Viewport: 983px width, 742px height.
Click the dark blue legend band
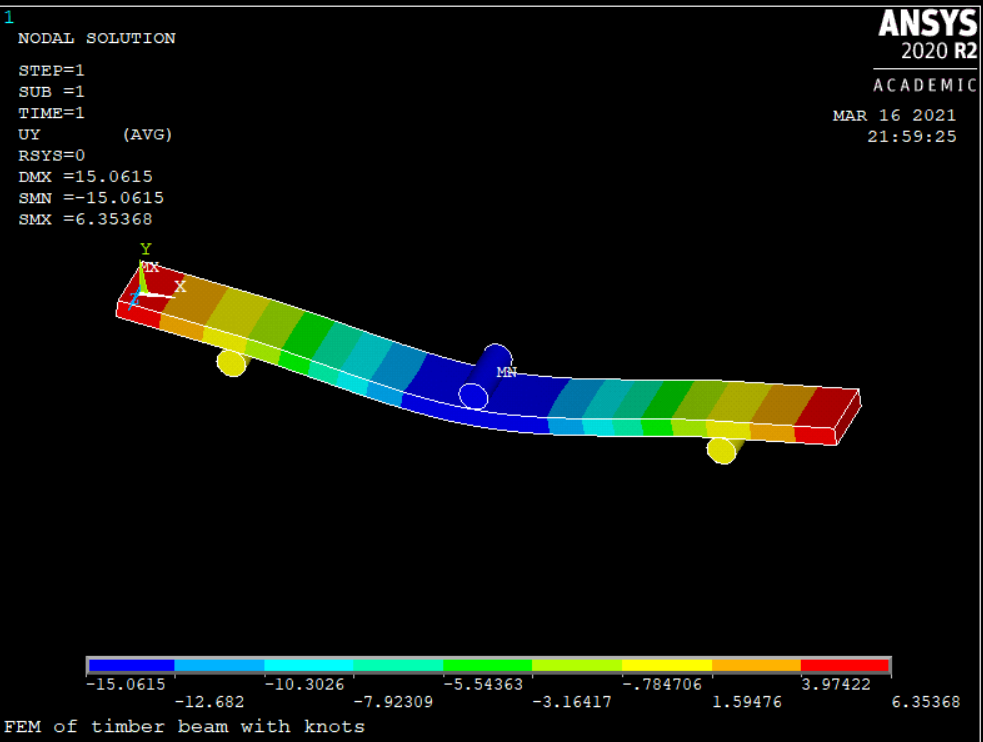(x=131, y=666)
